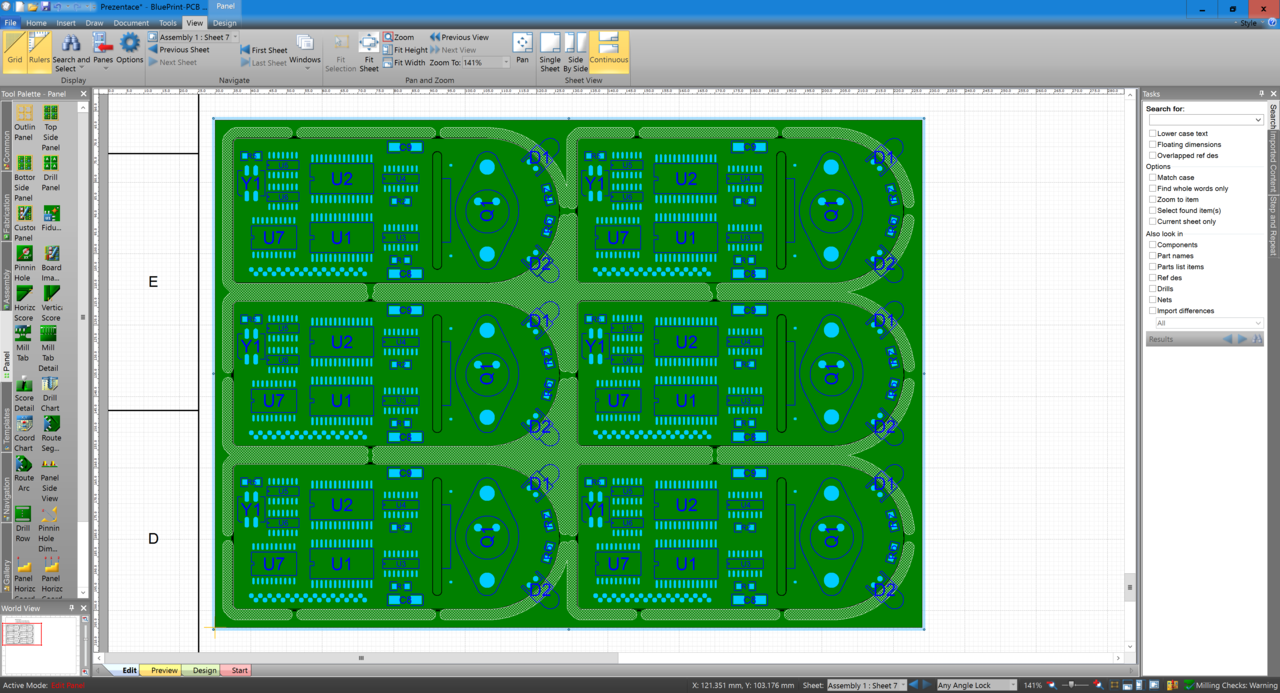This screenshot has height=693, width=1280.
Task: Select the Mill Tab Detail tool
Action: [50, 349]
